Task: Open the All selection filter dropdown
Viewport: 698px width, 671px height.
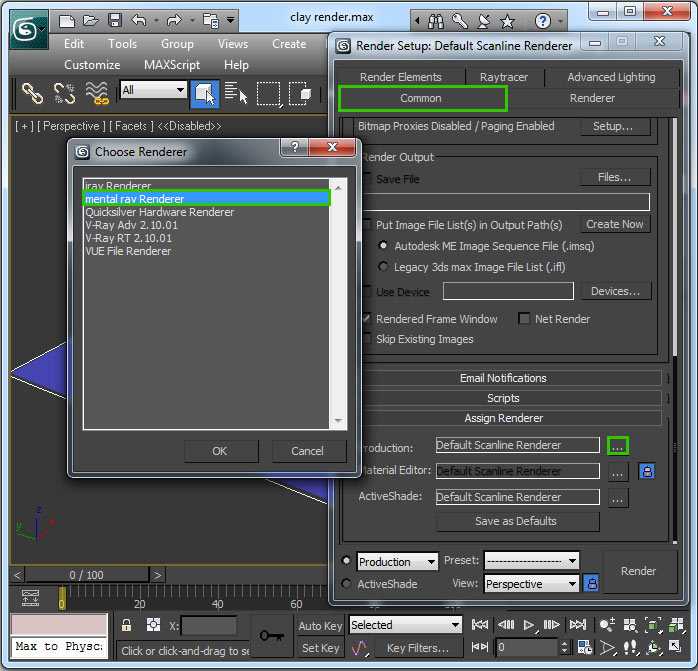Action: tap(153, 90)
